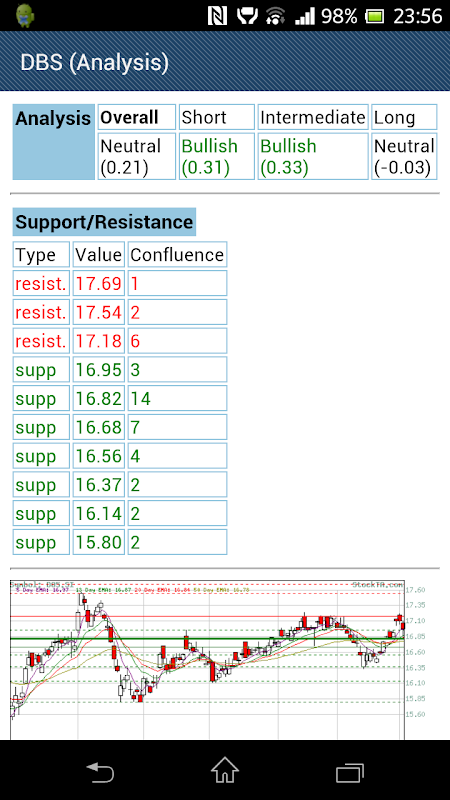Select resistance value 17.54

click(x=99, y=312)
